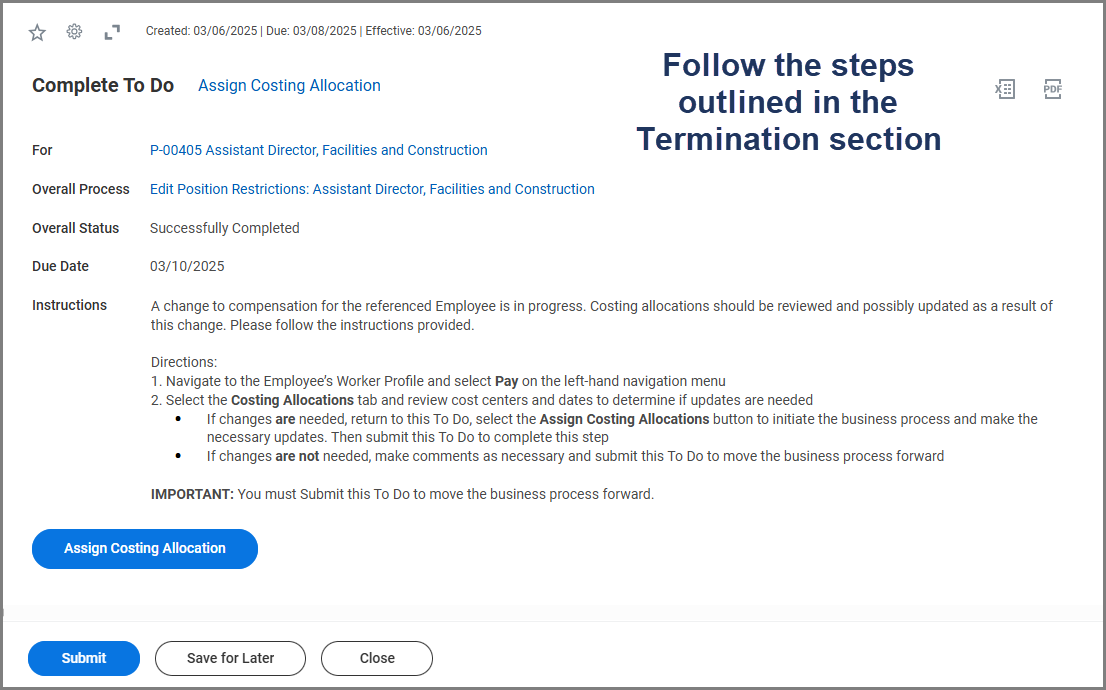Click the PDF export icon
This screenshot has height=690, width=1106.
(x=1052, y=89)
